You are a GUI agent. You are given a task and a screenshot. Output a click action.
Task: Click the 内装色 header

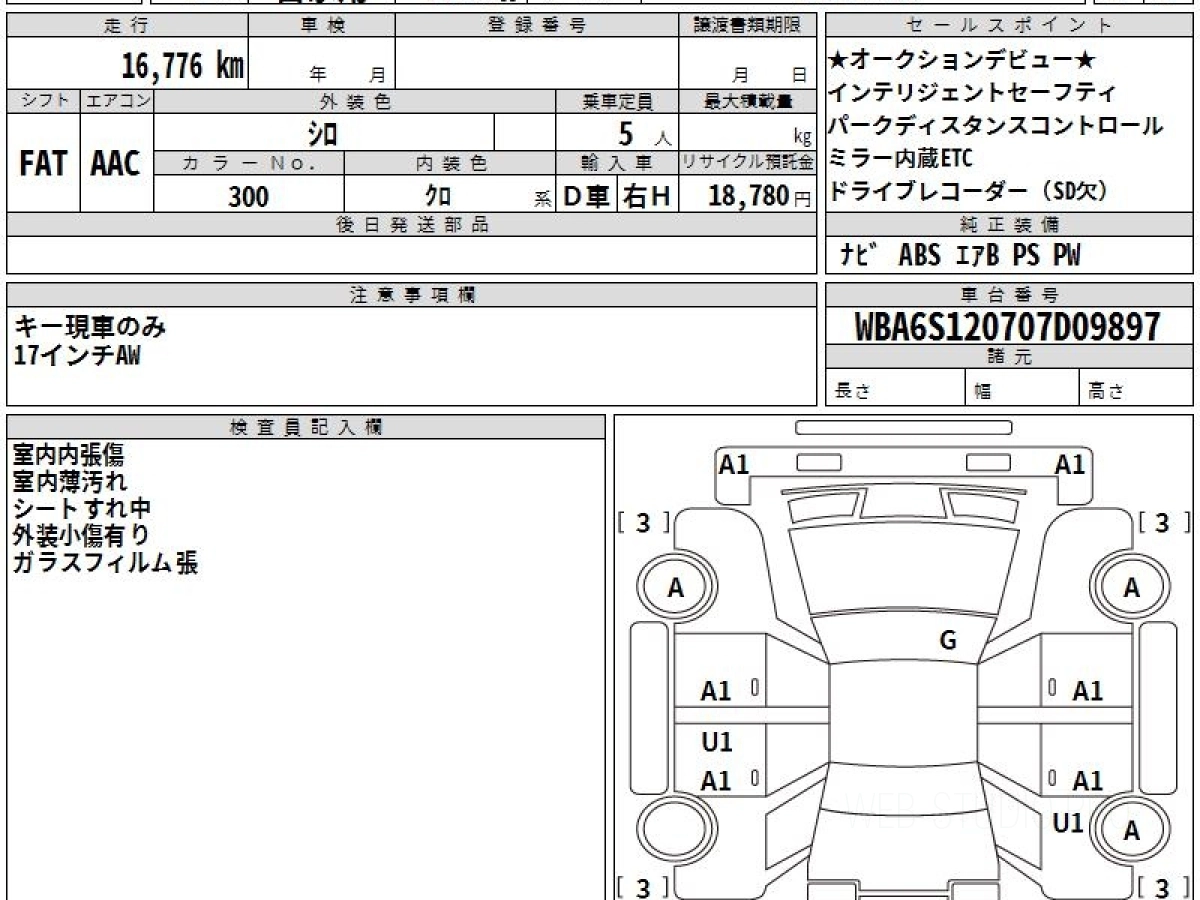[x=450, y=163]
